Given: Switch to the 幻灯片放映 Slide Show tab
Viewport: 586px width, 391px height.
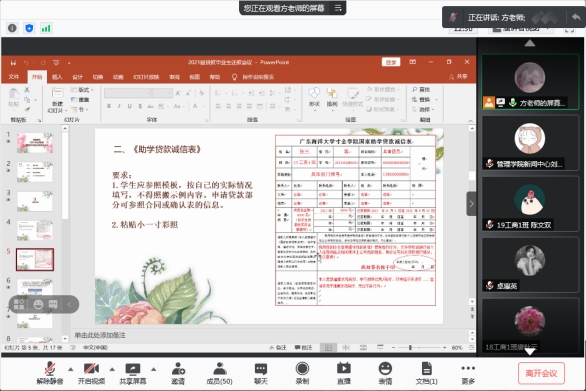Looking at the screenshot, I should tap(146, 77).
